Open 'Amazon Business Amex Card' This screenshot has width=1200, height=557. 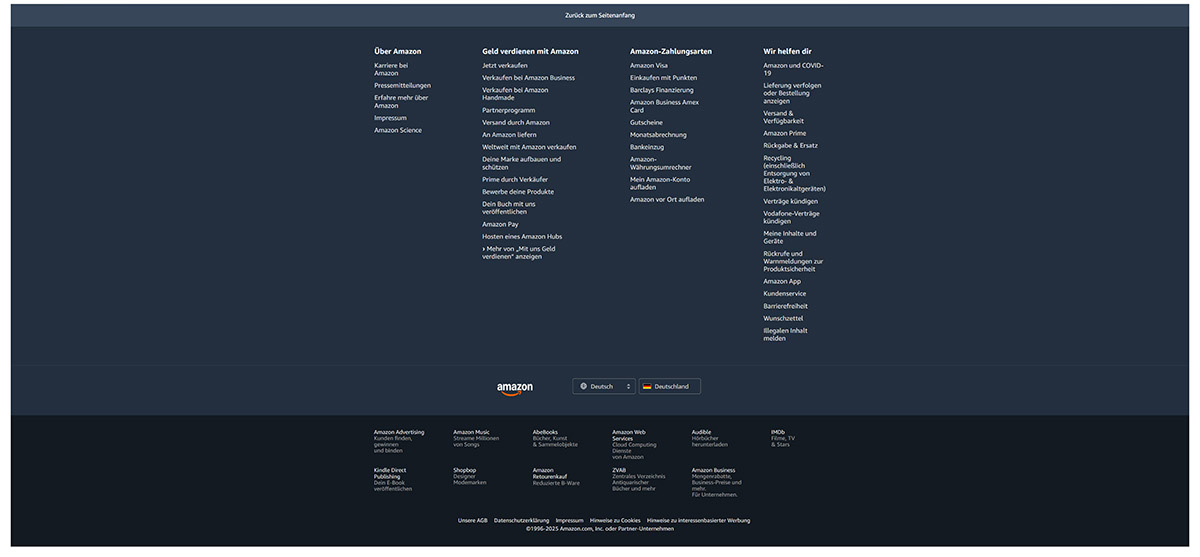pos(665,106)
